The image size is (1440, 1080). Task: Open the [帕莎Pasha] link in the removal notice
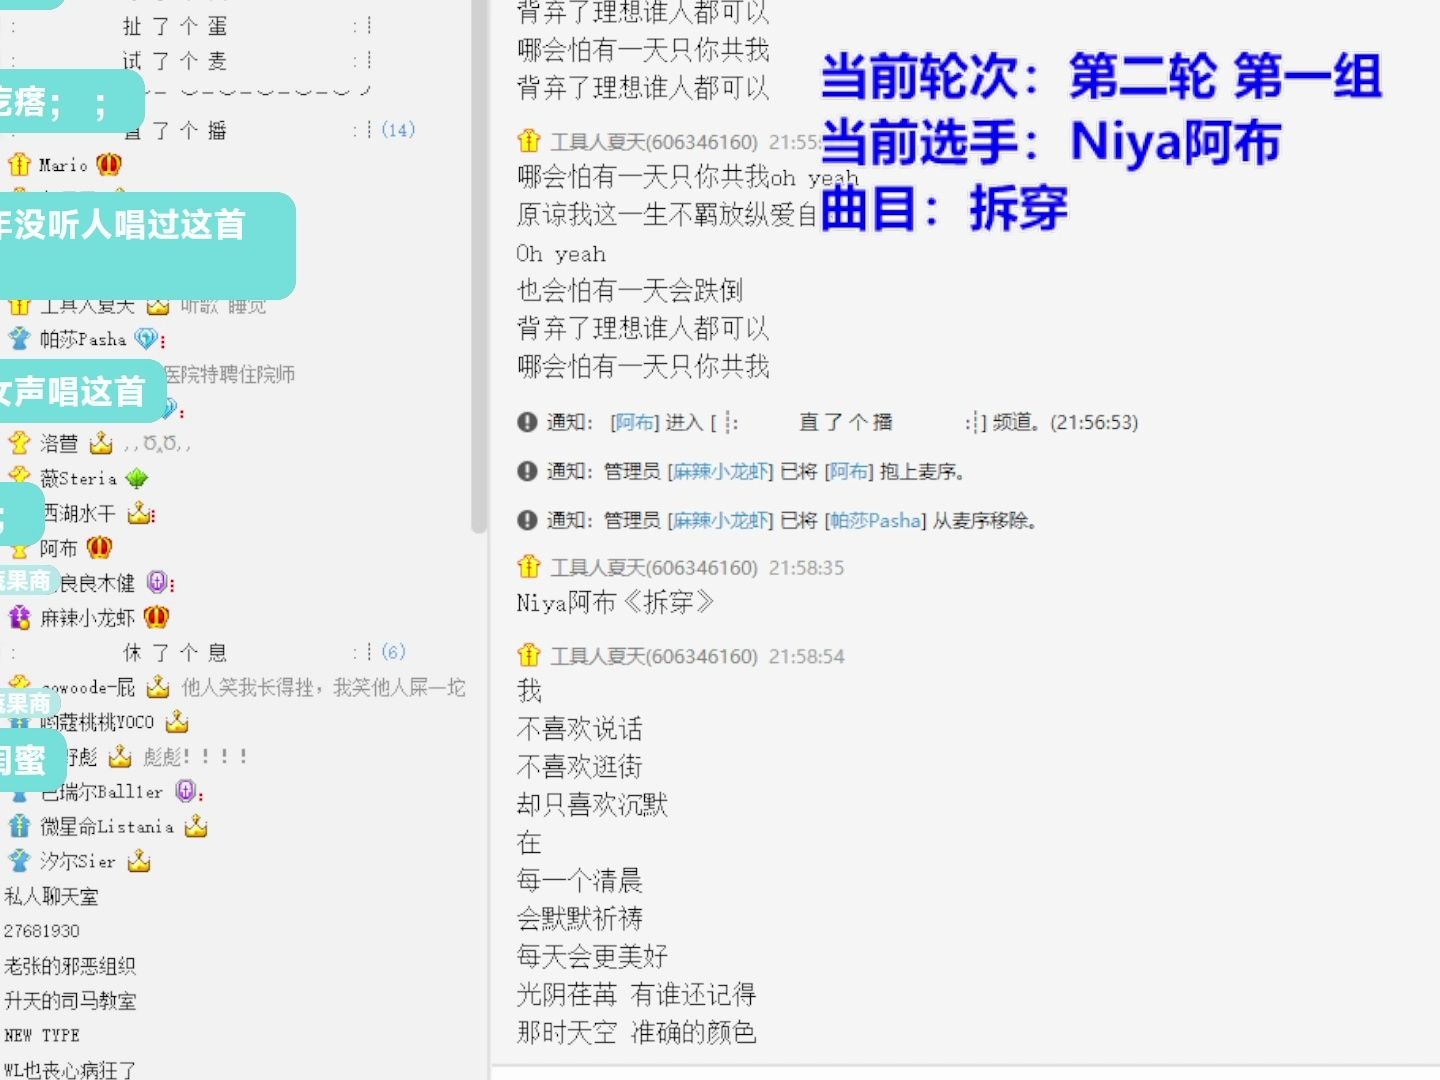tap(876, 520)
